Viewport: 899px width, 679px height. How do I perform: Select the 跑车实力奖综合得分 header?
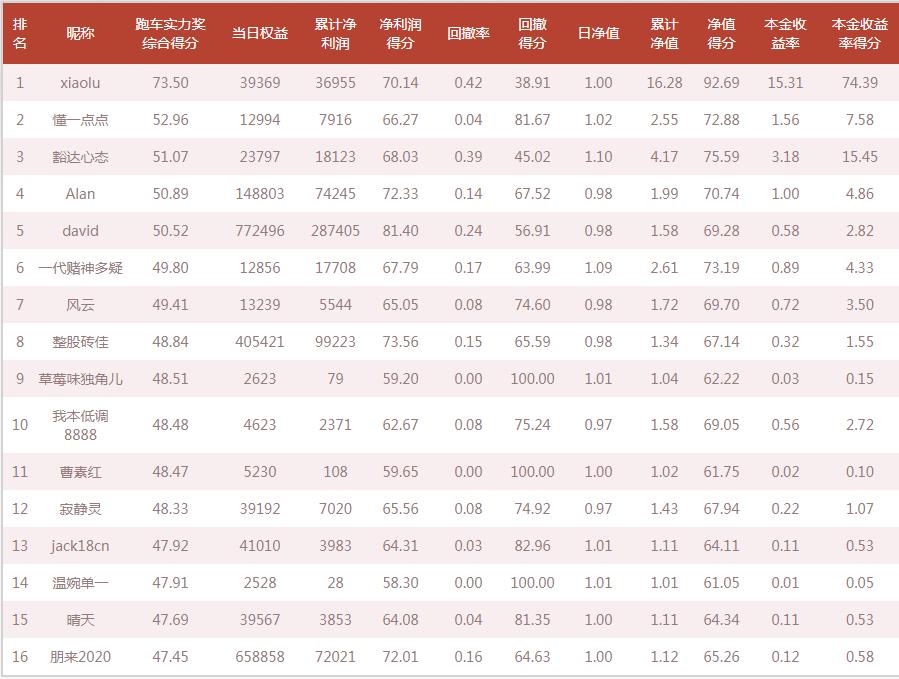pos(170,34)
